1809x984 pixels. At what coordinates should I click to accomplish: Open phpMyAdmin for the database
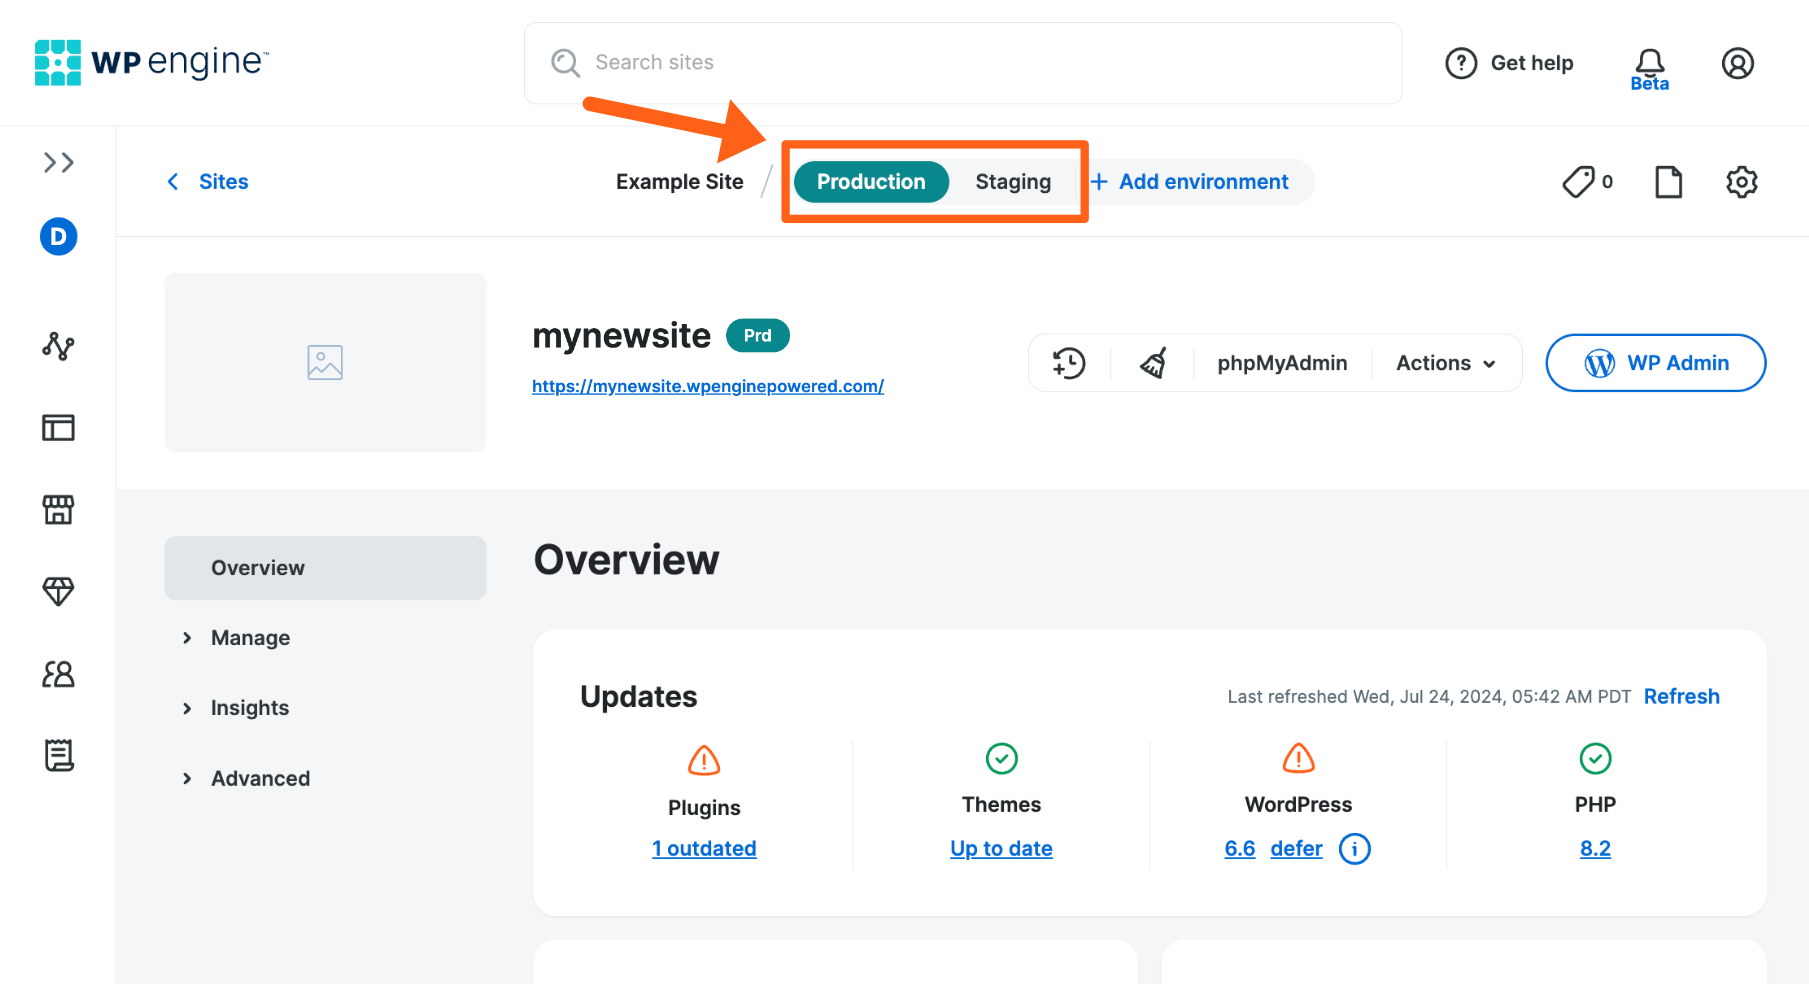[x=1282, y=362]
